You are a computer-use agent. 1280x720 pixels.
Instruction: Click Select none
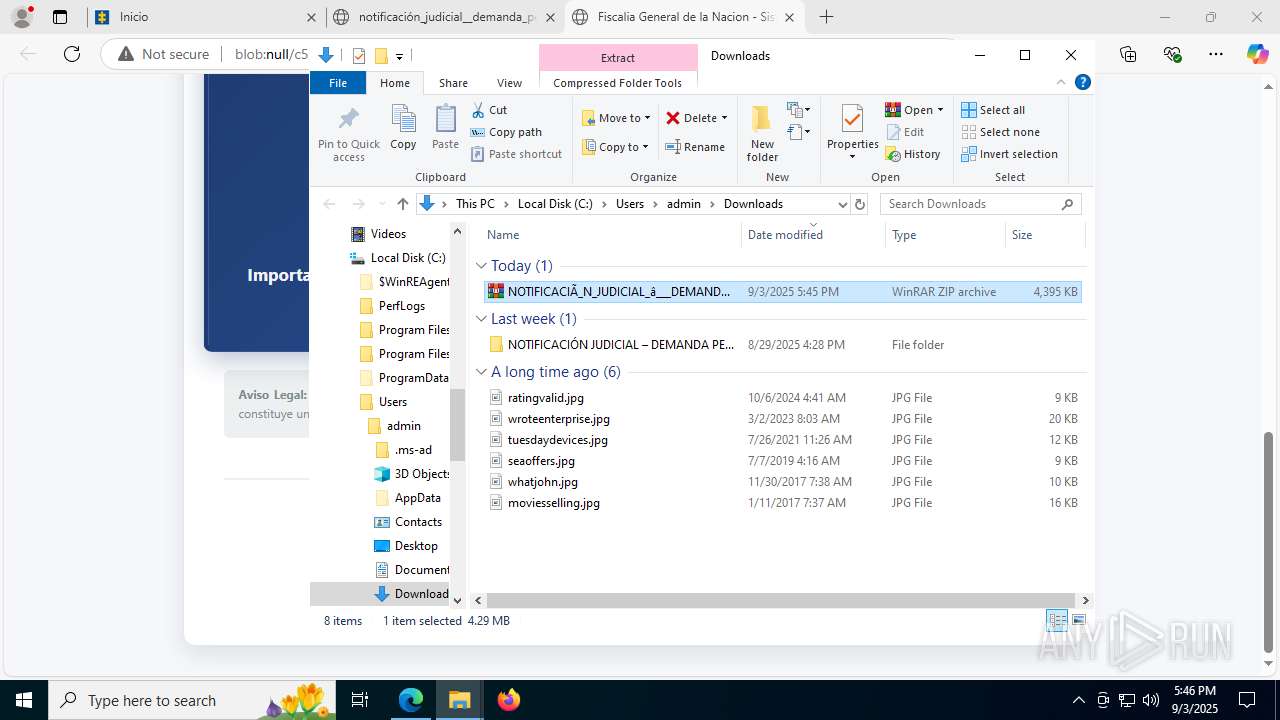pyautogui.click(x=1000, y=132)
